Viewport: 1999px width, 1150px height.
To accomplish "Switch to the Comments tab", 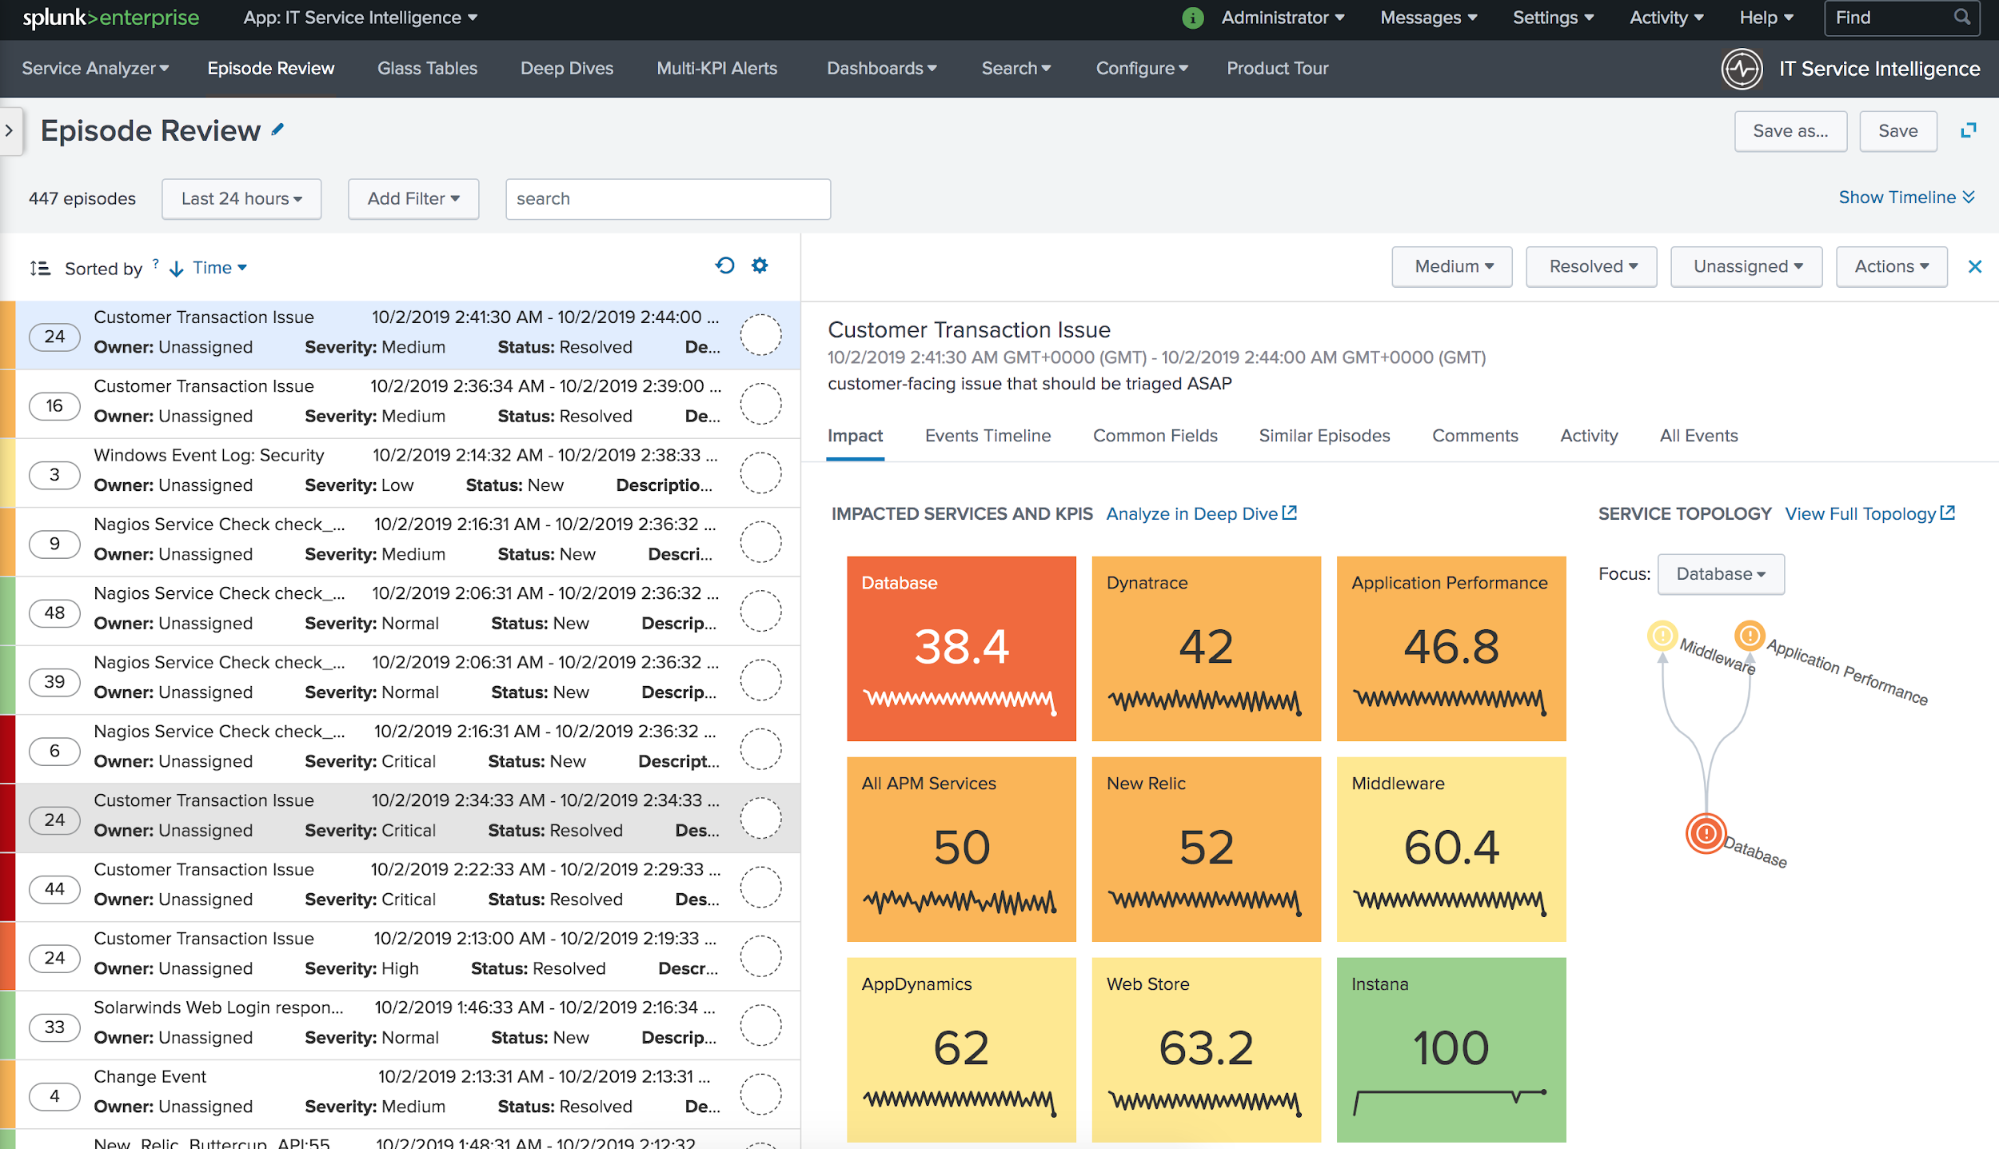I will pos(1475,436).
